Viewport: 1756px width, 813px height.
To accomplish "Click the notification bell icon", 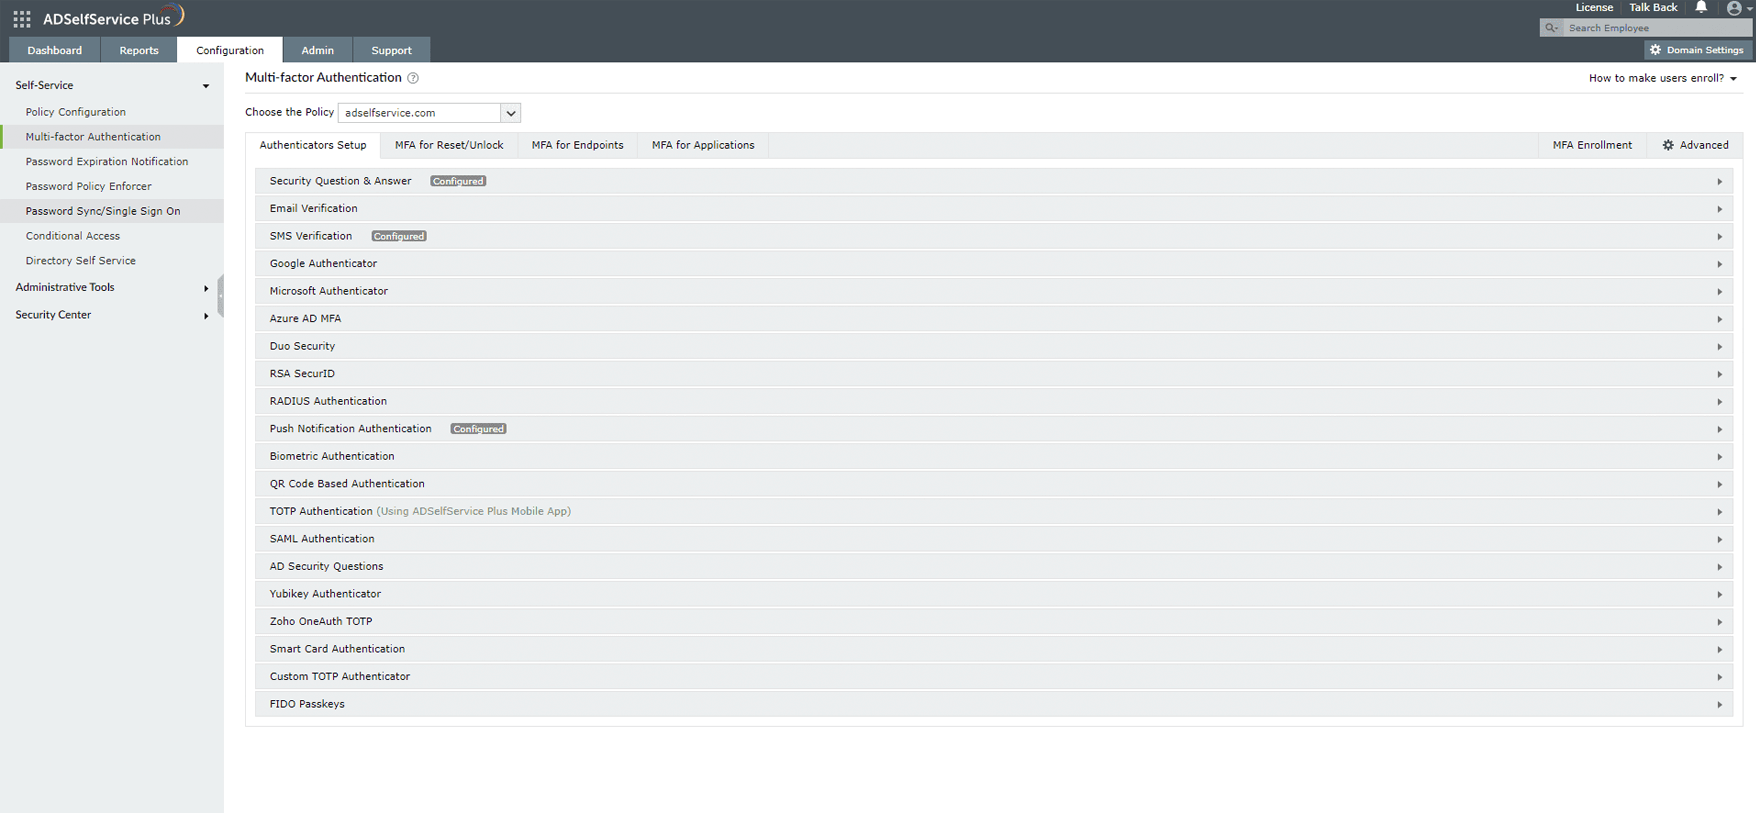I will pyautogui.click(x=1701, y=8).
